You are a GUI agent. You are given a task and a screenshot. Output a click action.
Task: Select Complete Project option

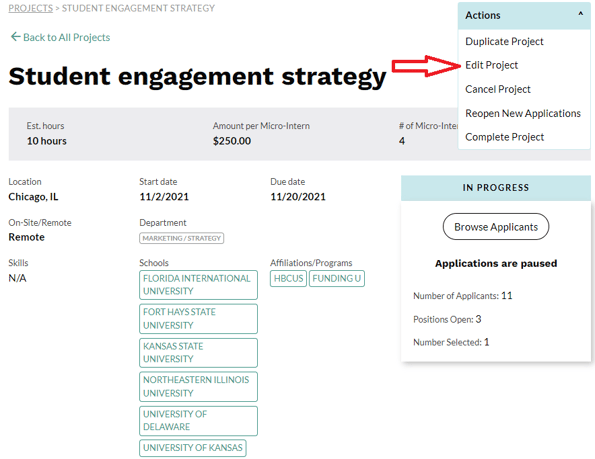pyautogui.click(x=504, y=137)
